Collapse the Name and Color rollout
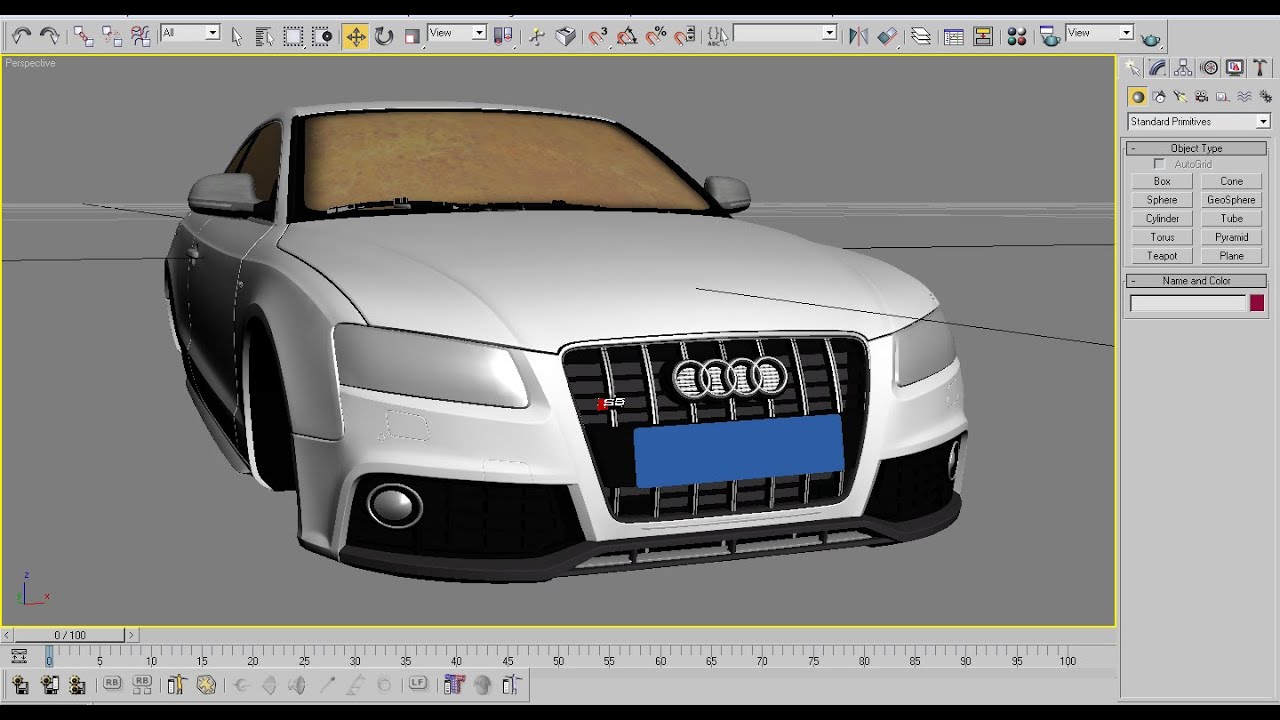The image size is (1280, 720). click(1196, 281)
